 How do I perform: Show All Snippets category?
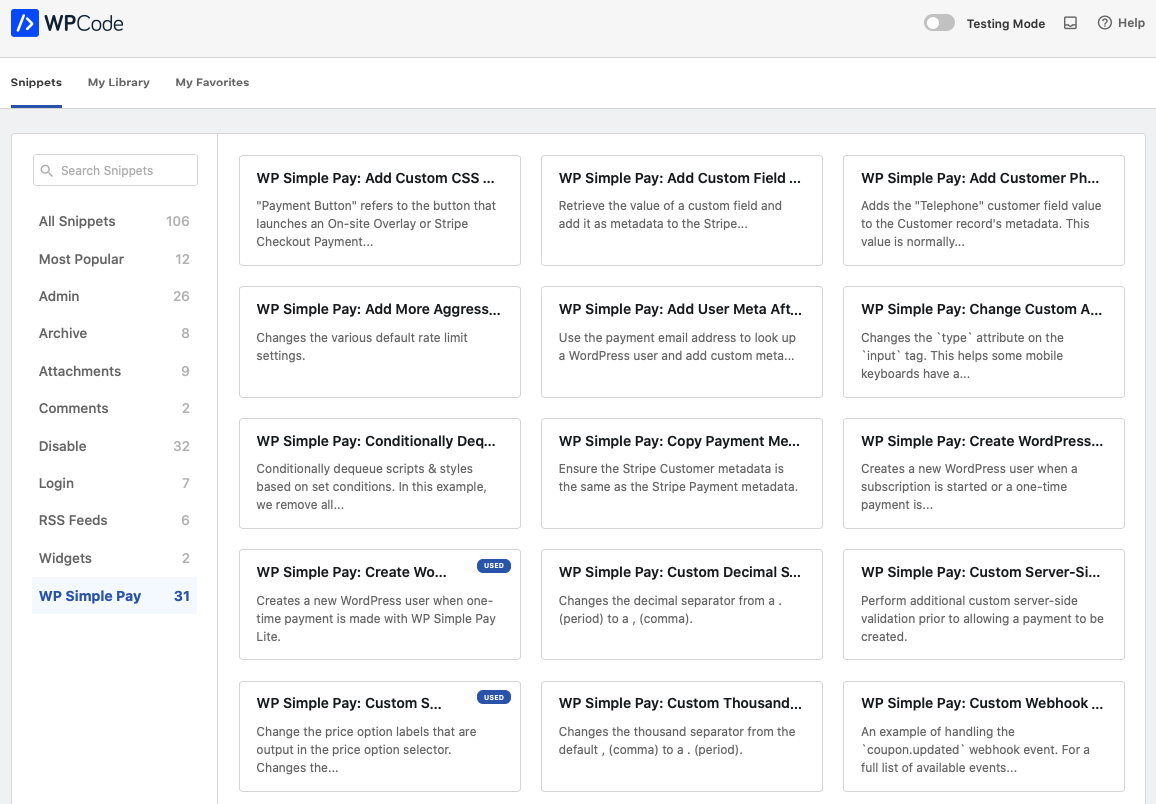tap(77, 221)
